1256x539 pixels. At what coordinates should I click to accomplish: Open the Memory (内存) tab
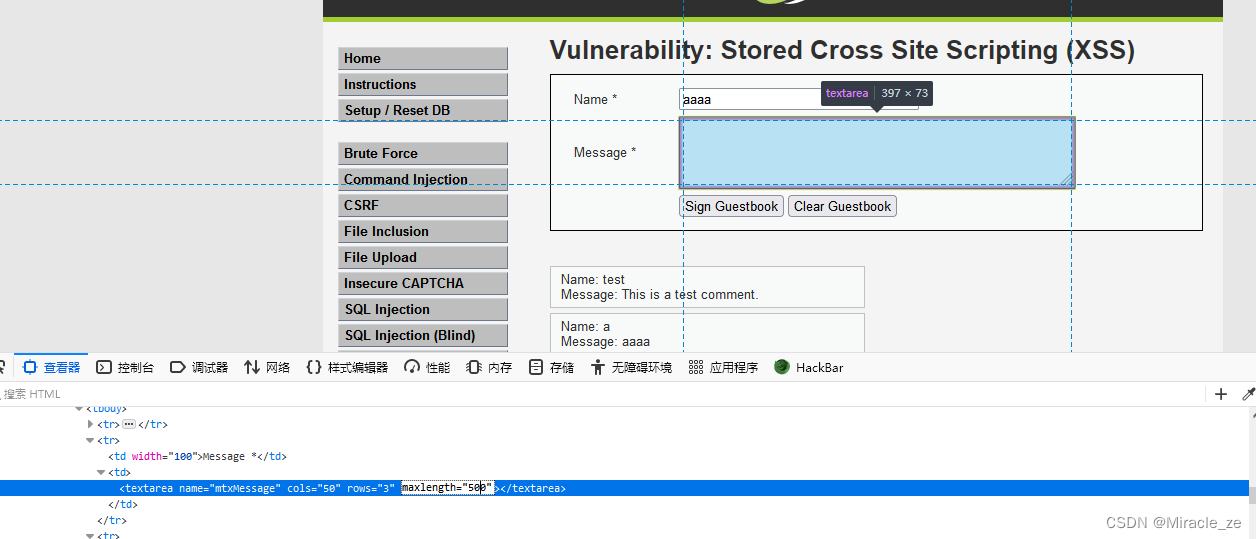tap(489, 367)
